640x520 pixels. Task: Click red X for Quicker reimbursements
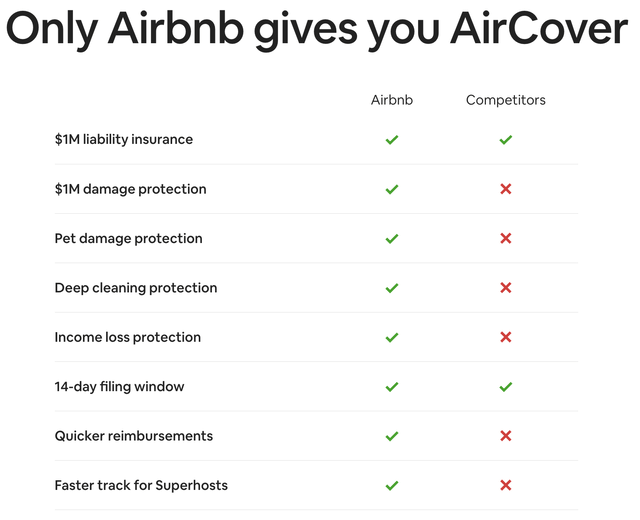(x=505, y=436)
